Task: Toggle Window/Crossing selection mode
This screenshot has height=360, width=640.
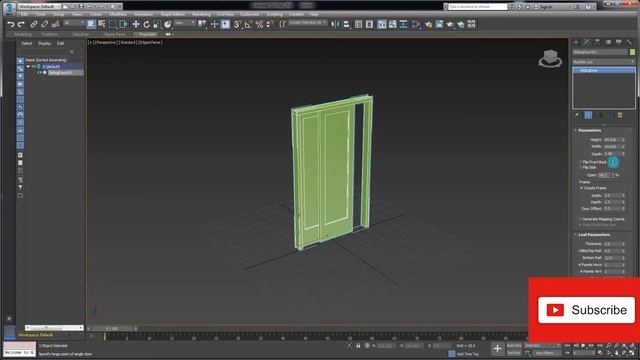Action: (124, 24)
